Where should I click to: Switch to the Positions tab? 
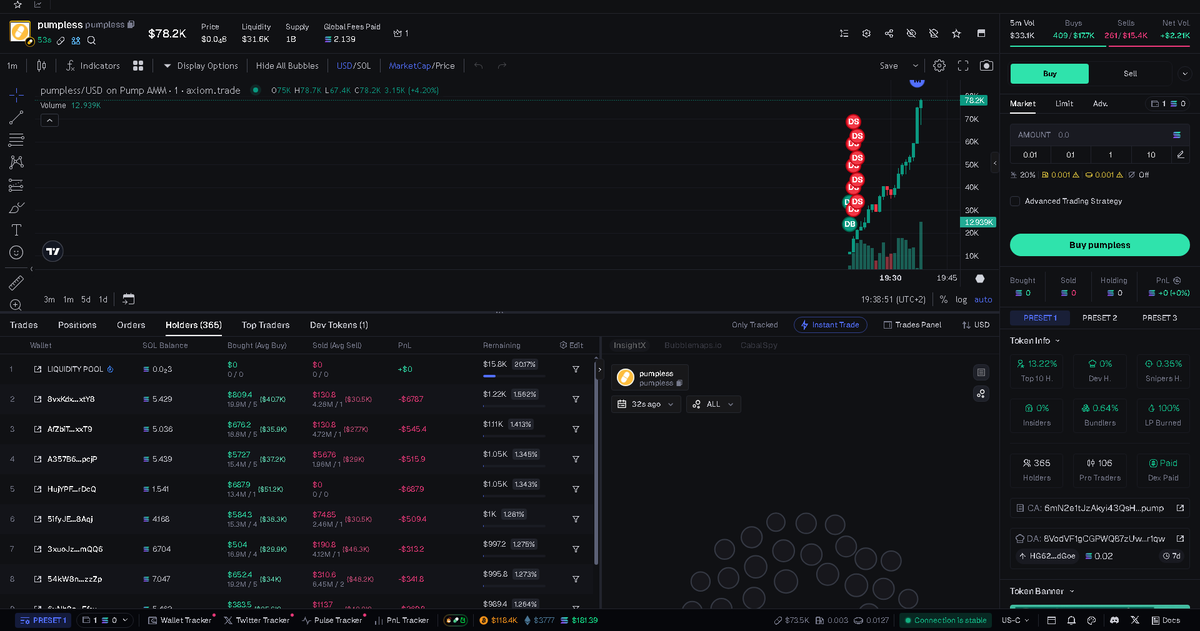point(77,325)
